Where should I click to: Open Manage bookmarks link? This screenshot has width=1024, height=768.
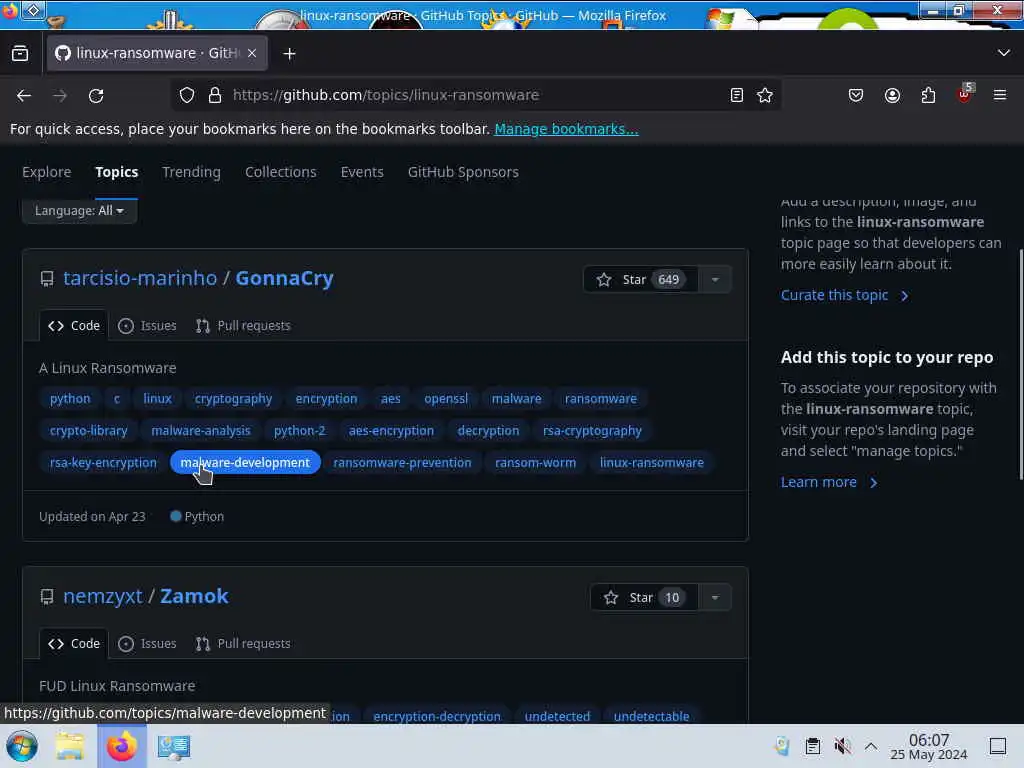566,129
